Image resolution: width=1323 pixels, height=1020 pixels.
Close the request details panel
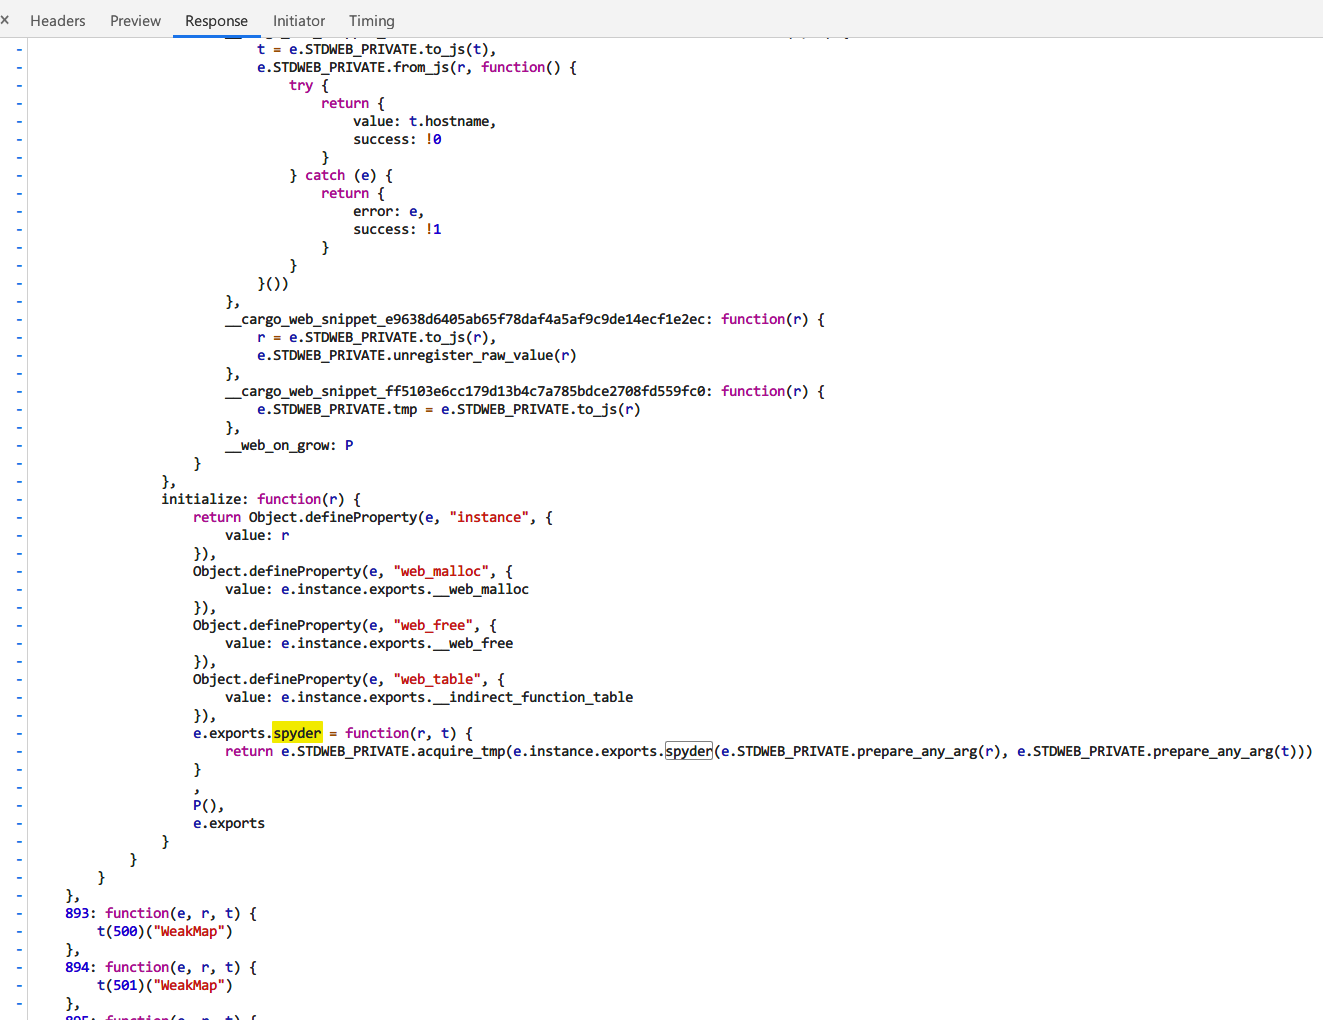click(5, 20)
